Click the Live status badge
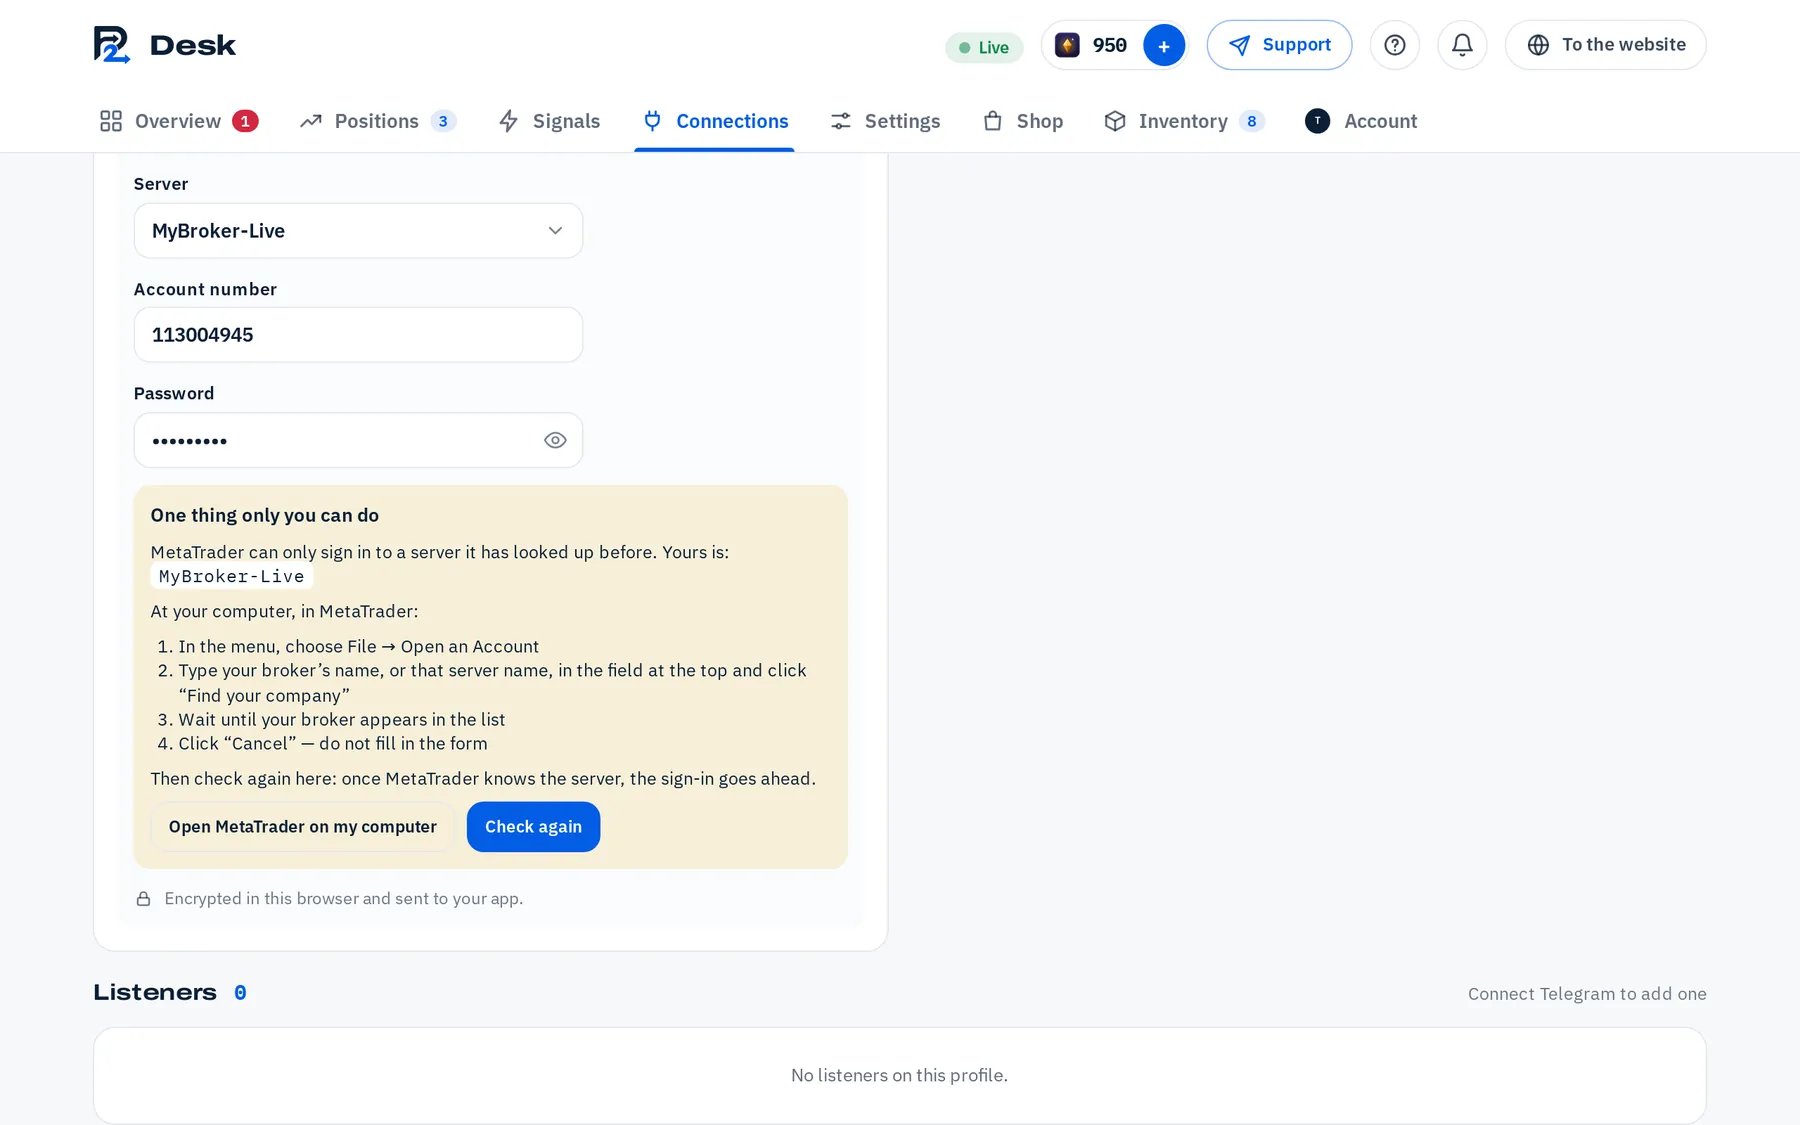1800x1125 pixels. (x=984, y=47)
